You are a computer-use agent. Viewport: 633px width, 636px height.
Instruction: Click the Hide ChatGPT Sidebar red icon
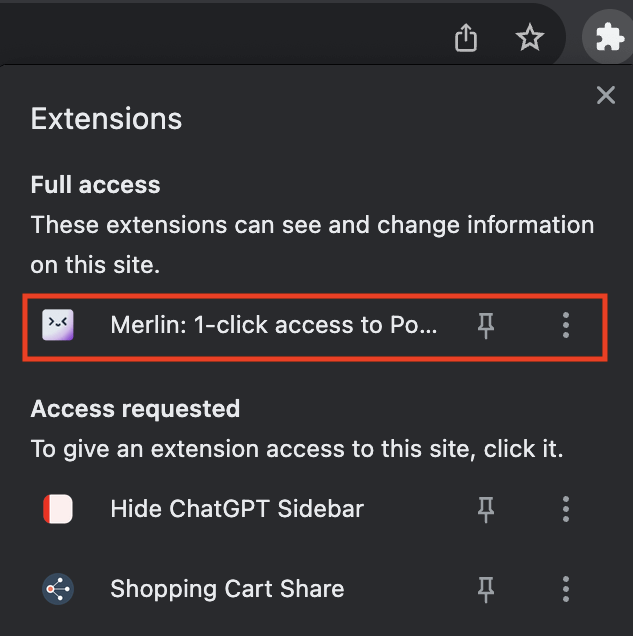pyautogui.click(x=58, y=509)
